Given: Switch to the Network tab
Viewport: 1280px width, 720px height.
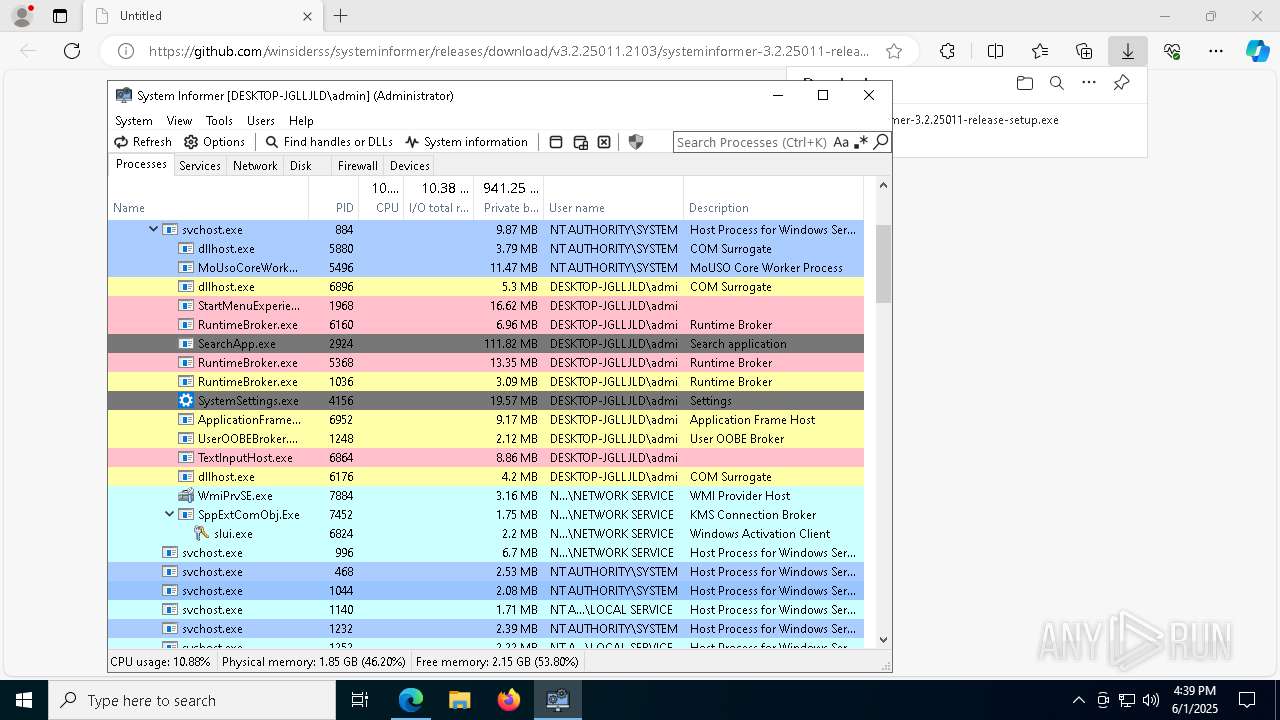Looking at the screenshot, I should pos(255,166).
